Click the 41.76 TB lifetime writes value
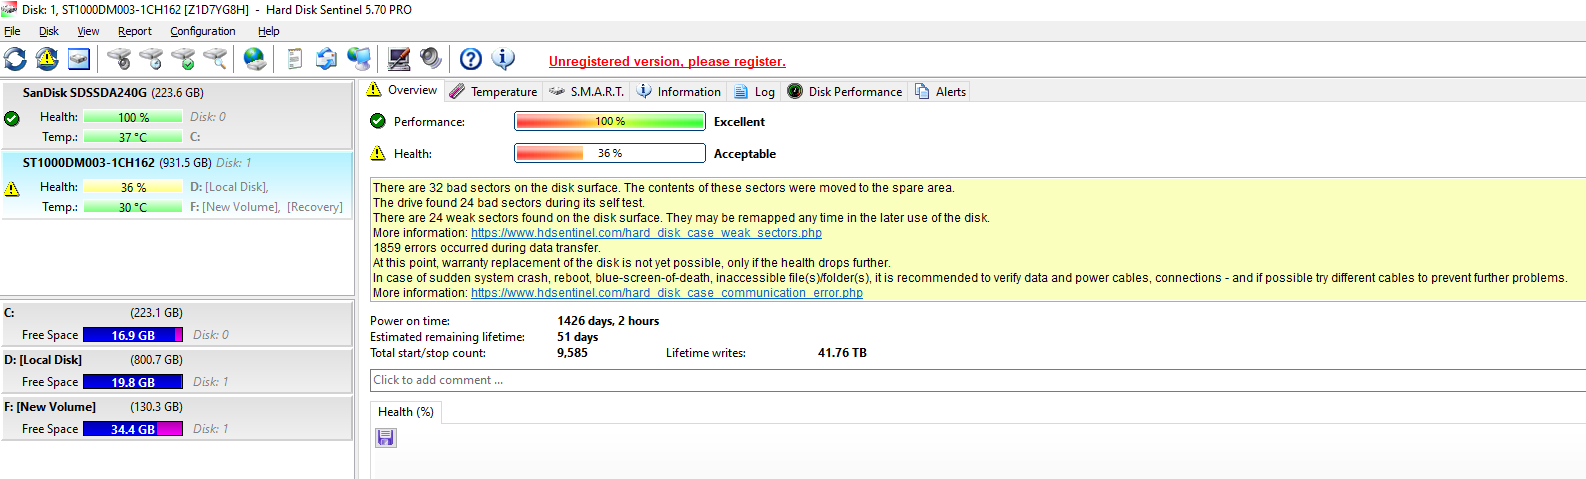Image resolution: width=1586 pixels, height=479 pixels. pos(842,353)
